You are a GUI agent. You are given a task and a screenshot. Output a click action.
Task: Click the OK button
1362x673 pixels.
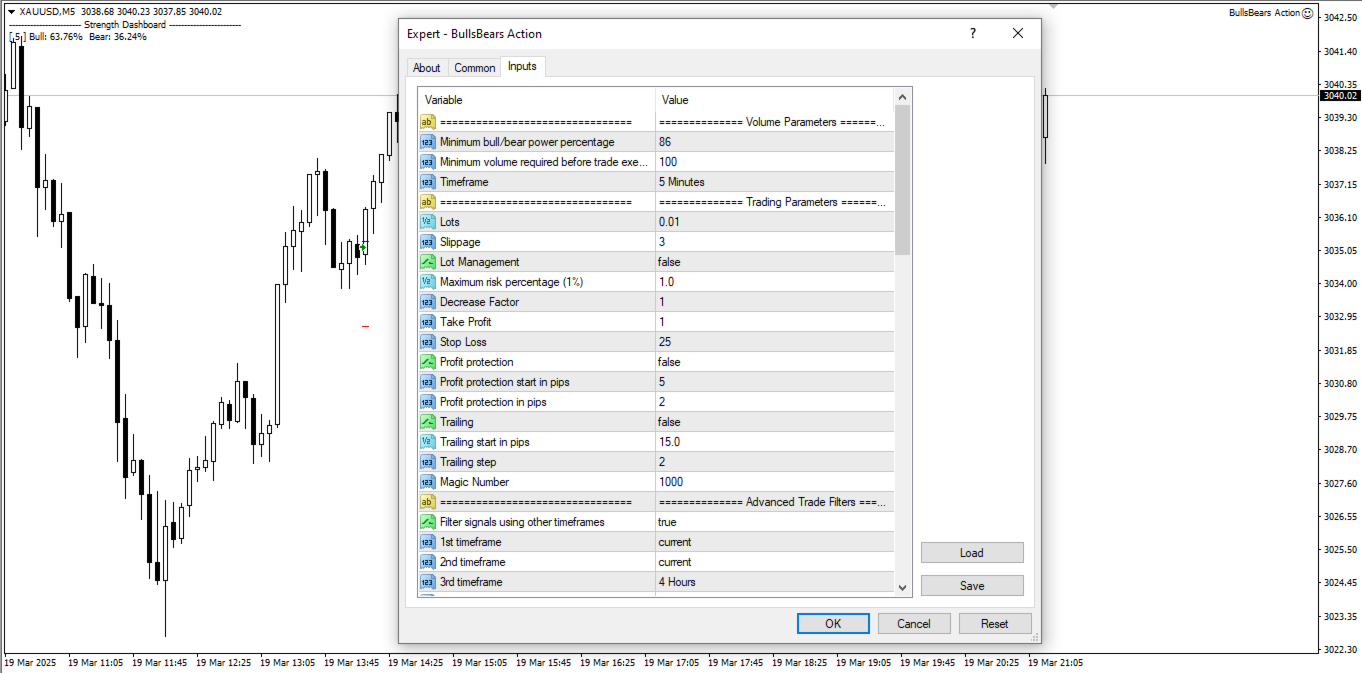tap(833, 623)
